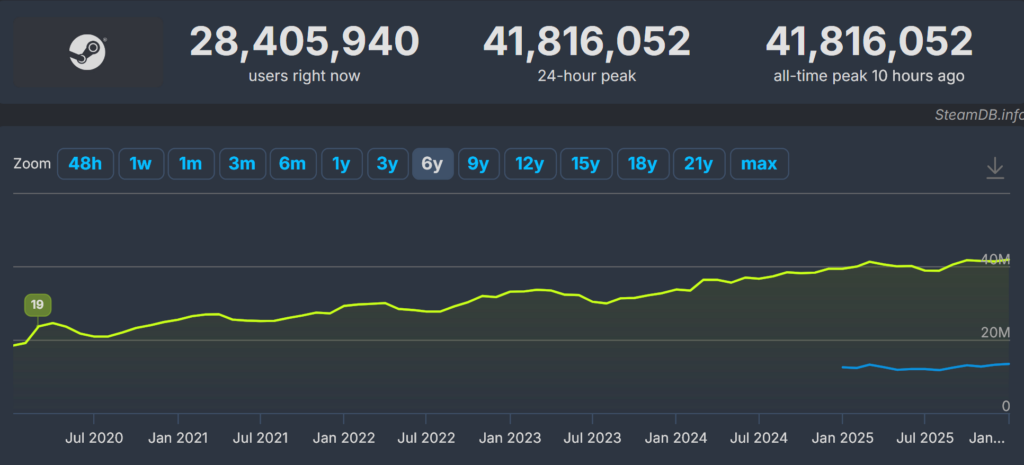Click the Zoom label text
The width and height of the screenshot is (1024, 465).
coord(32,164)
